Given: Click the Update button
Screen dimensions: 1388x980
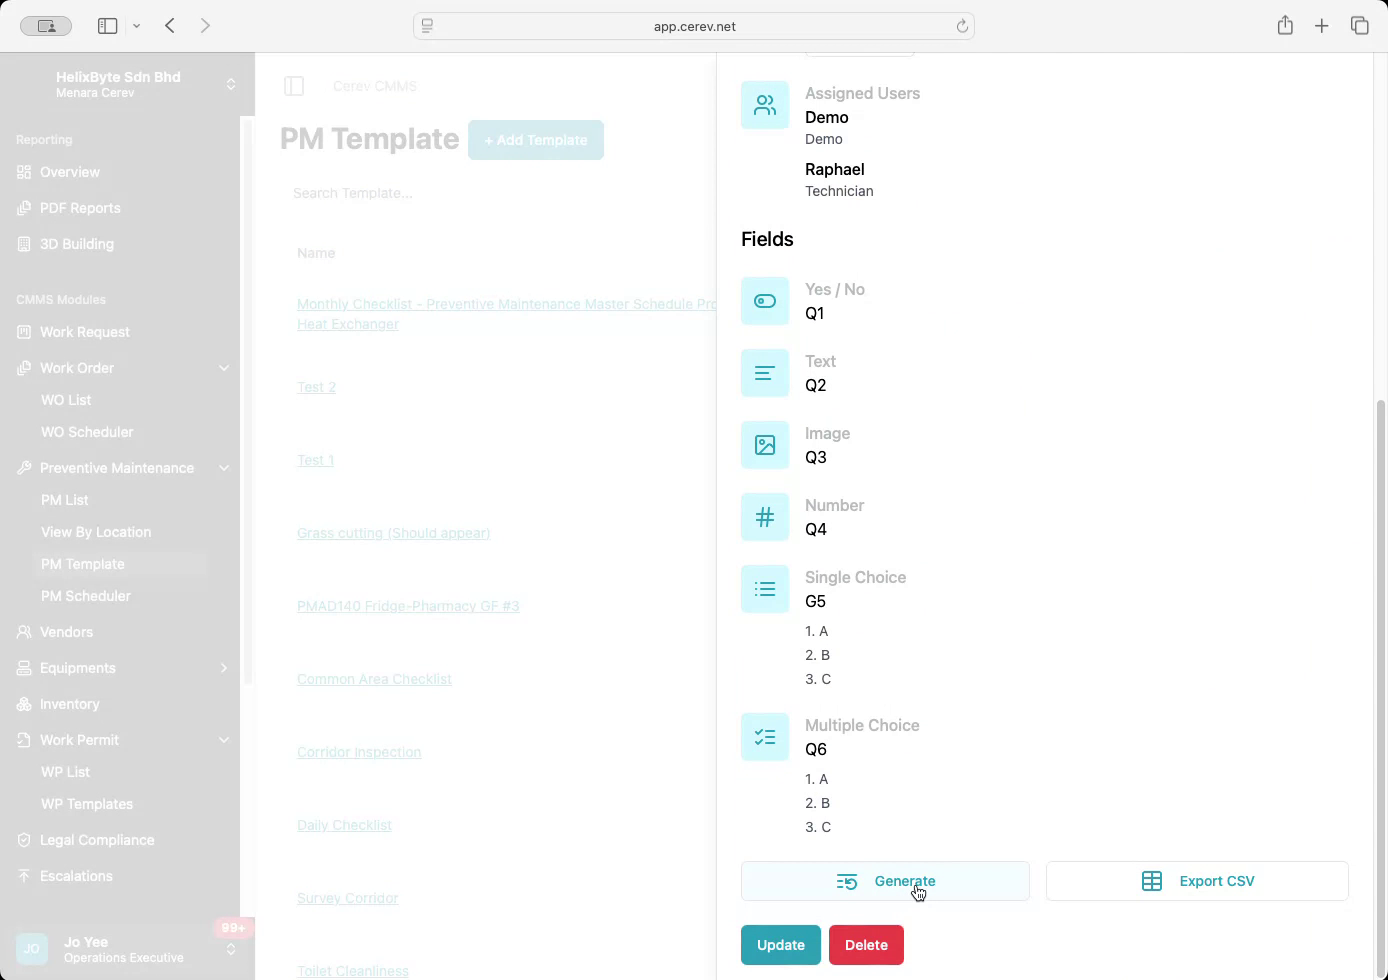Looking at the screenshot, I should (781, 945).
